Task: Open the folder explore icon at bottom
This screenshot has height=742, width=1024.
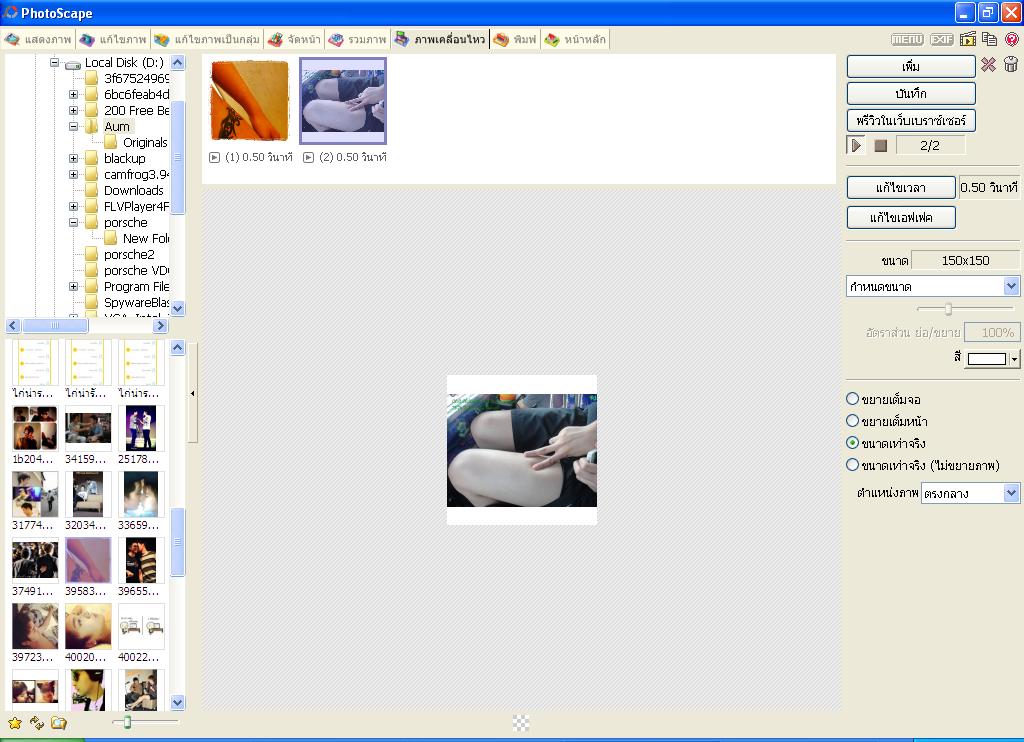Action: coord(59,723)
